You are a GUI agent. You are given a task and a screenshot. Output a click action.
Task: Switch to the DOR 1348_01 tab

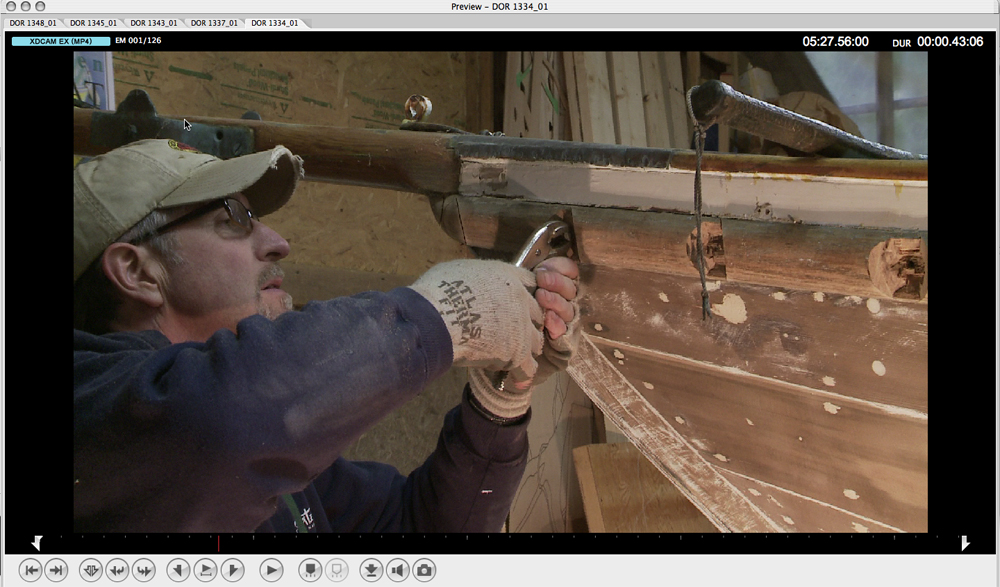pos(33,22)
